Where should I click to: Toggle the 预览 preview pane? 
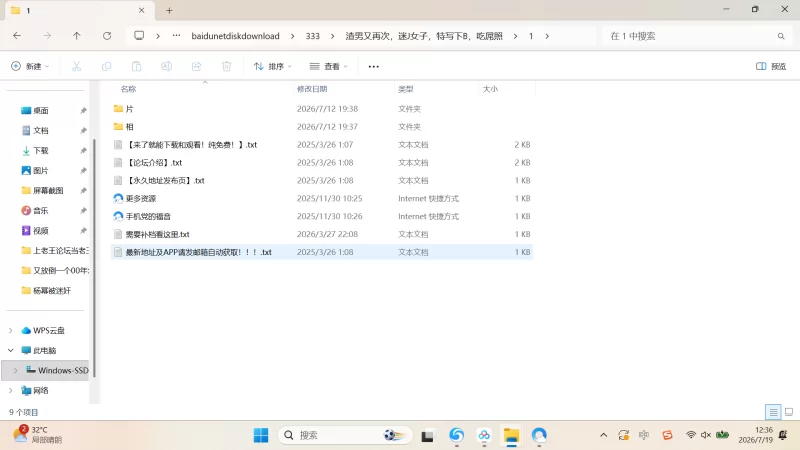coord(771,66)
